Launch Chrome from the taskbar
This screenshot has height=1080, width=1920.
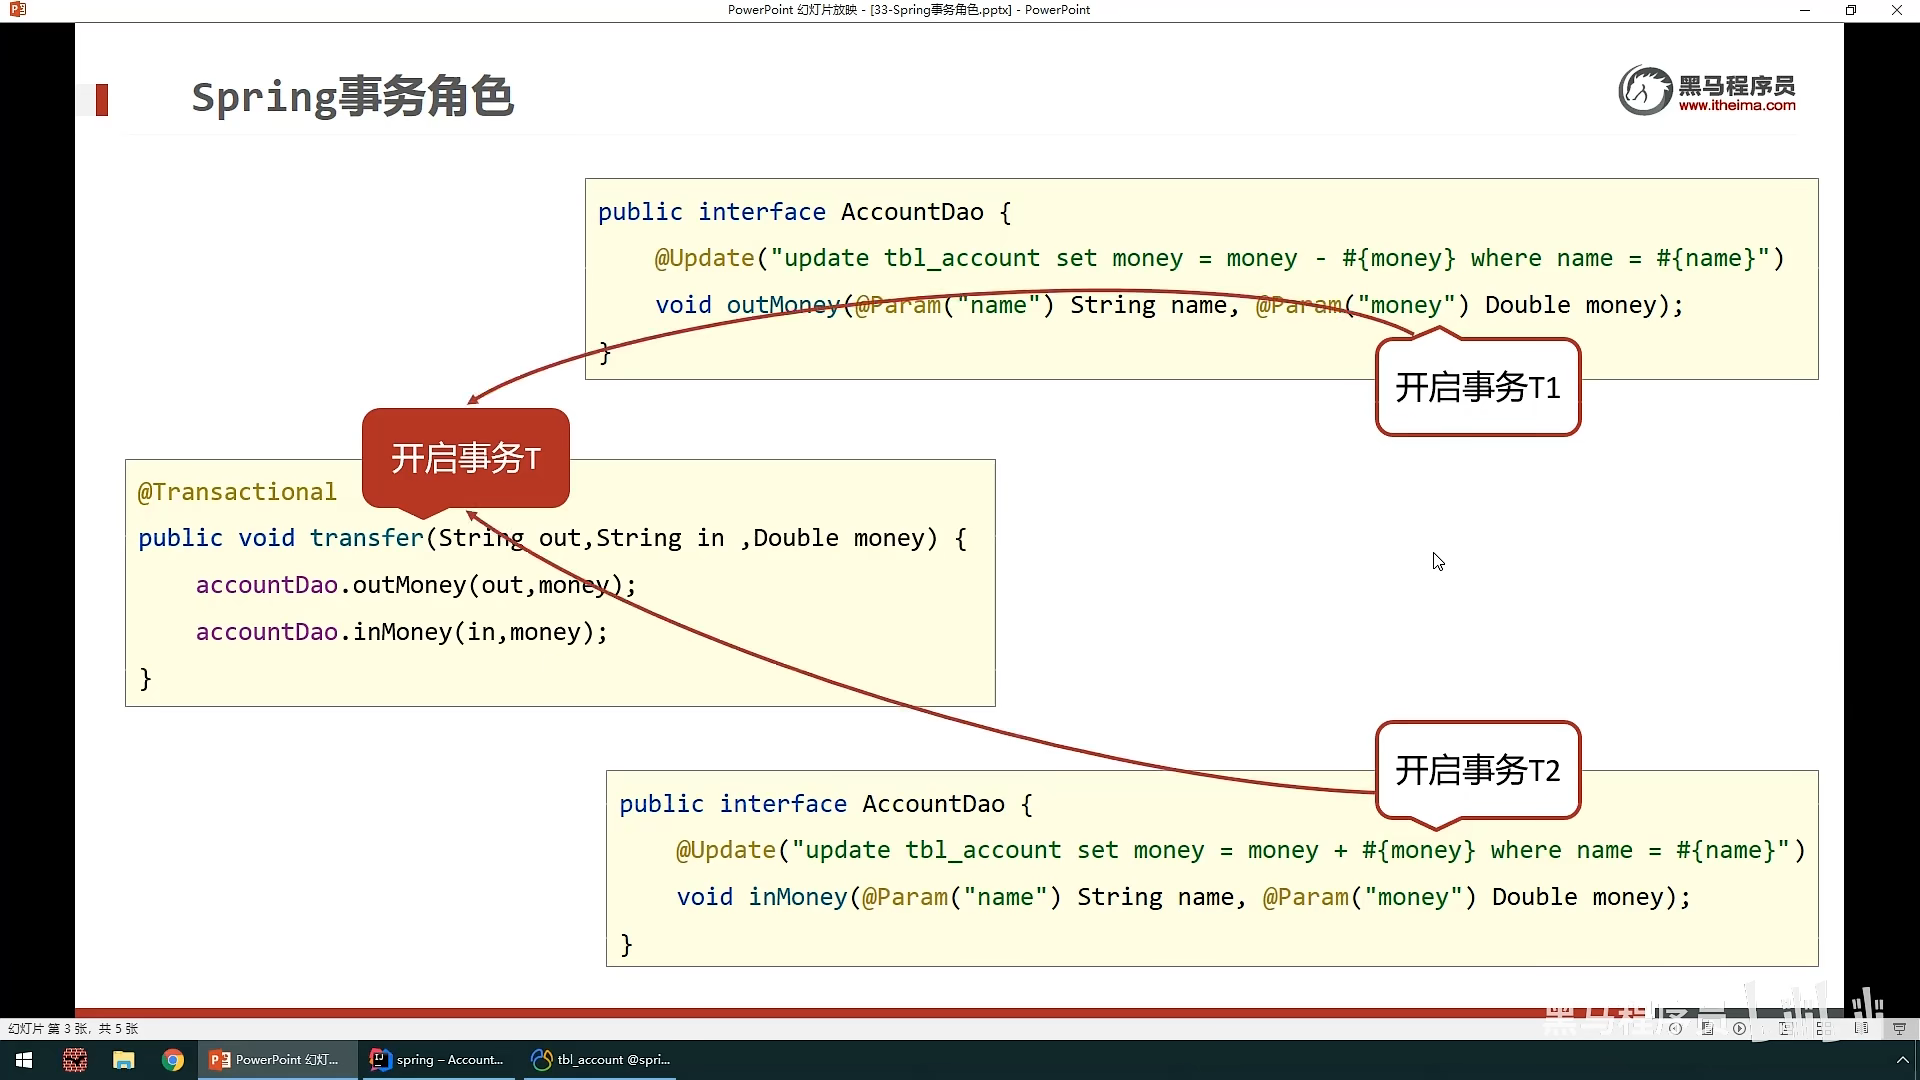click(173, 1060)
